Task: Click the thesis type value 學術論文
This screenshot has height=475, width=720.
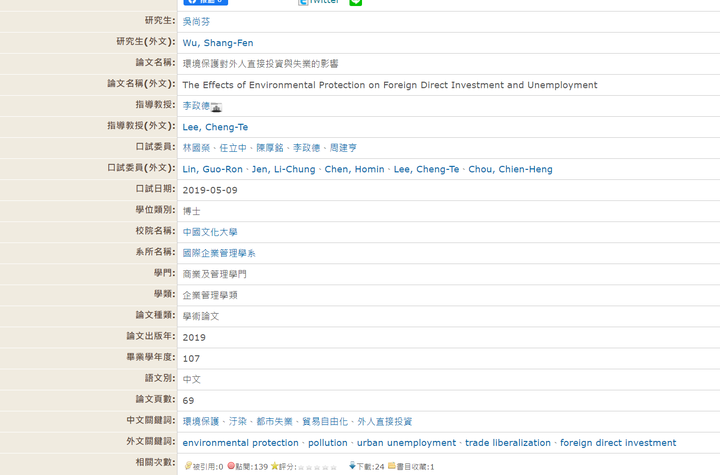Action: point(201,316)
